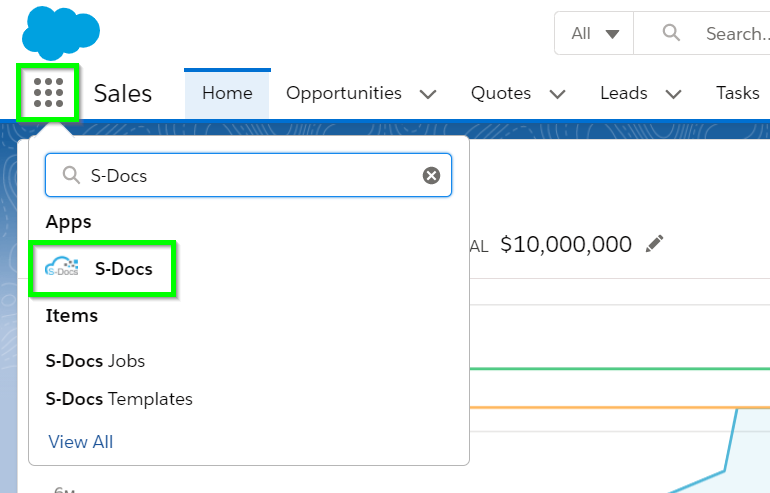The width and height of the screenshot is (770, 493).
Task: Select the S-Docs Jobs item
Action: tap(95, 361)
